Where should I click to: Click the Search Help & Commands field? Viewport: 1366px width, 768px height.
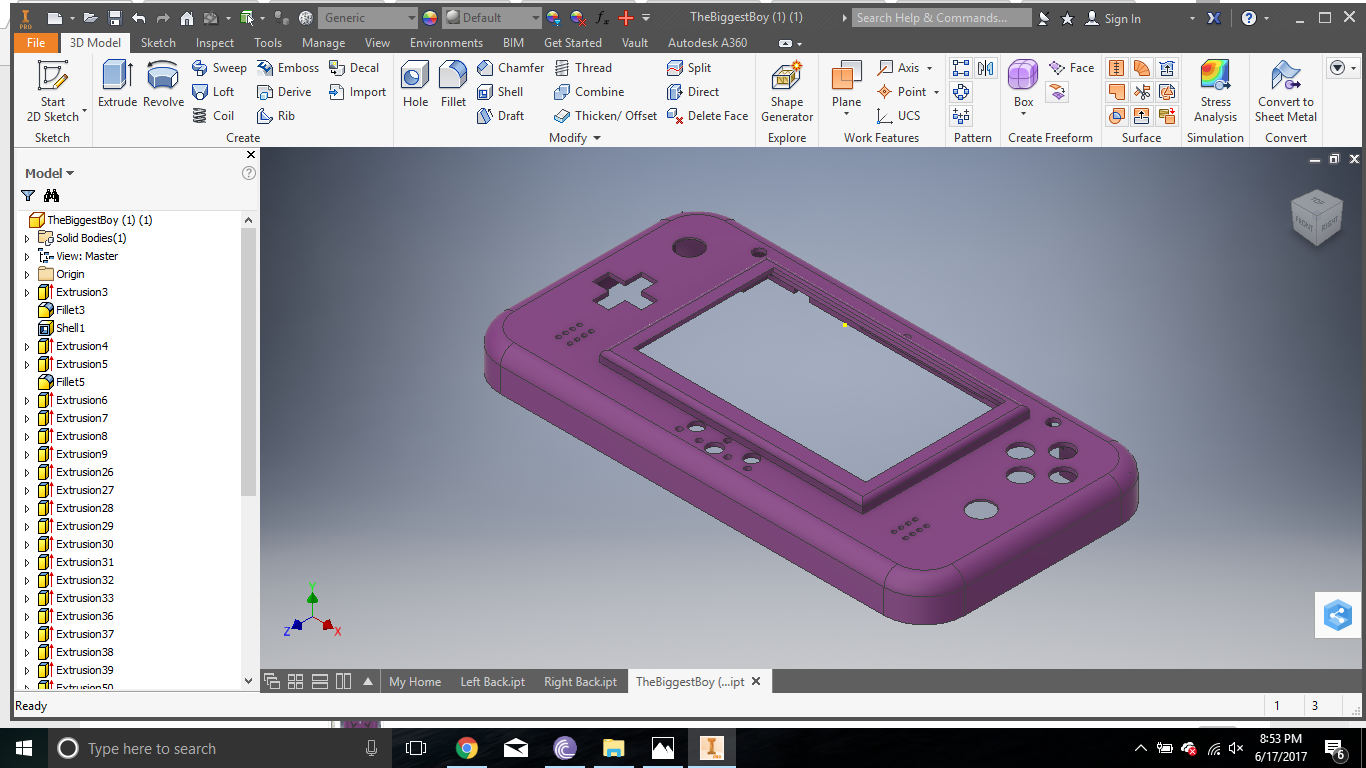942,18
